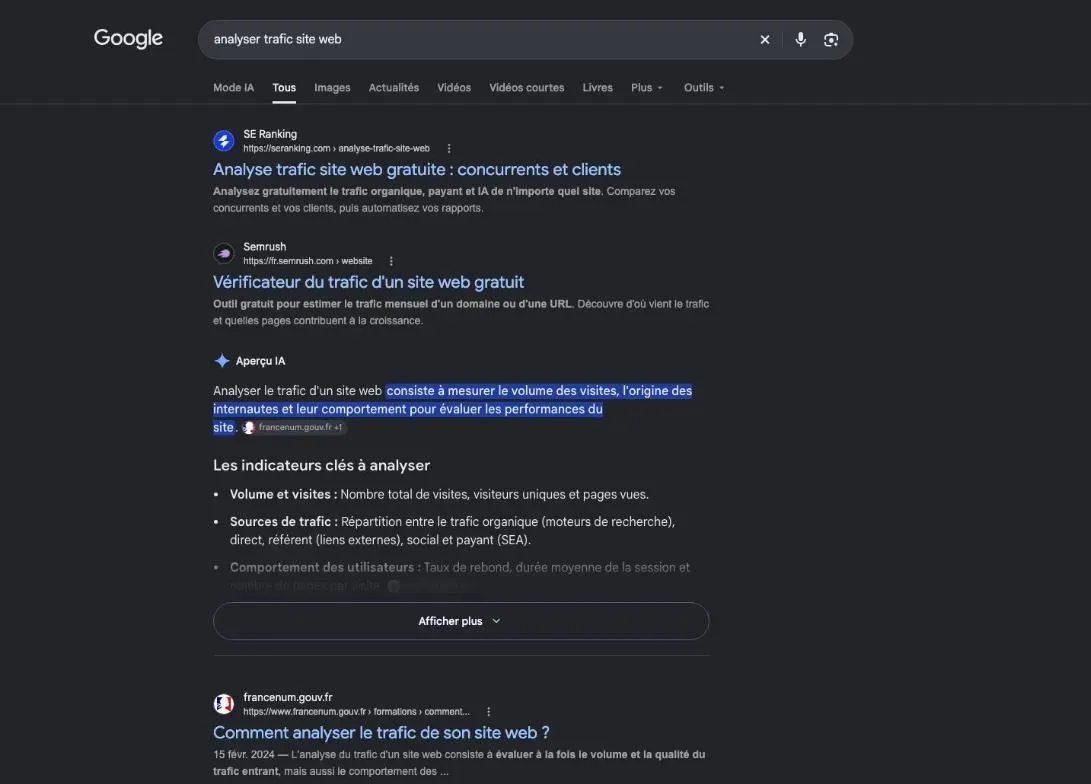Clear the search query with the X icon
Image resolution: width=1091 pixels, height=784 pixels.
click(765, 40)
